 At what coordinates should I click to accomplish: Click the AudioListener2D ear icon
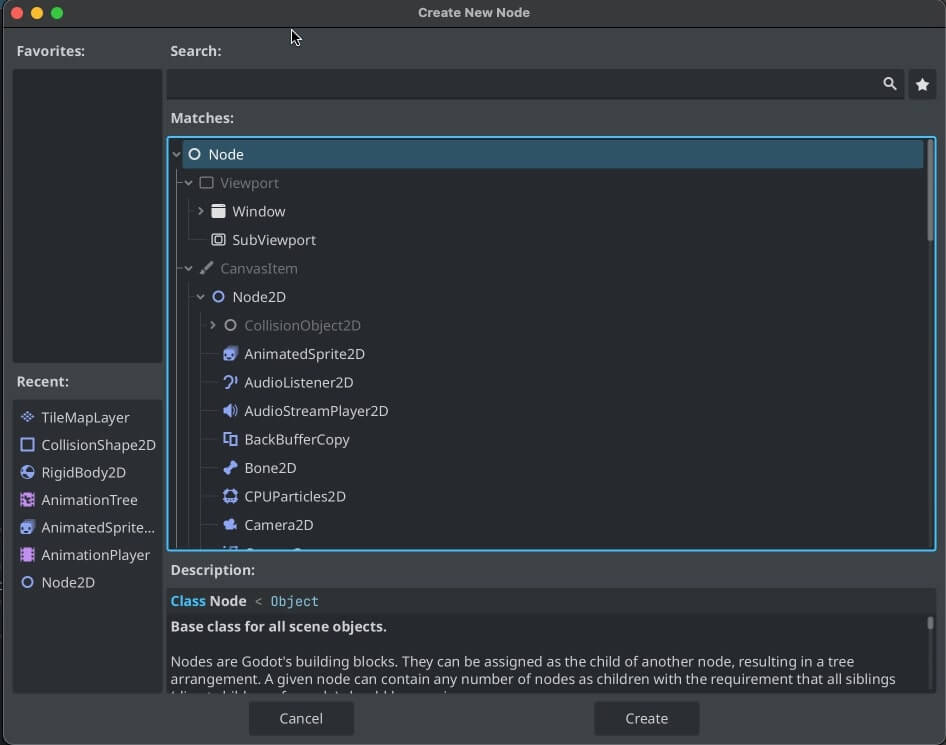[x=230, y=382]
